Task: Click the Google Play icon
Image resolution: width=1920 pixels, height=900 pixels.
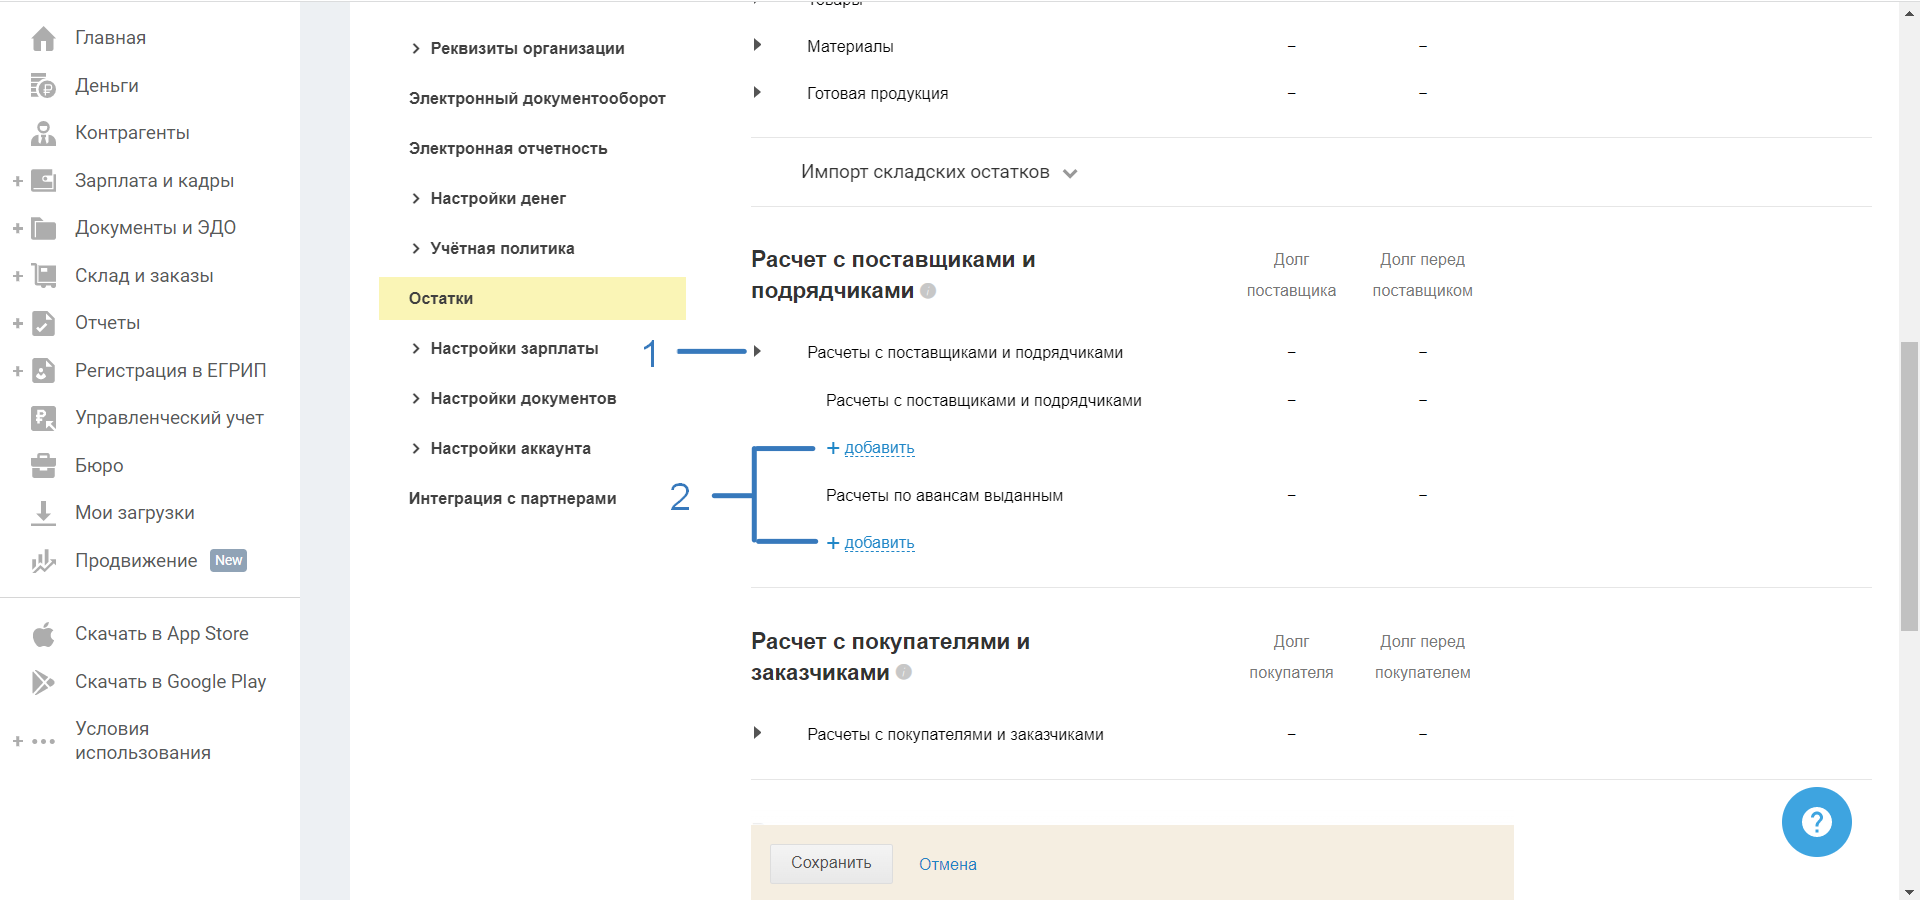Action: point(43,682)
